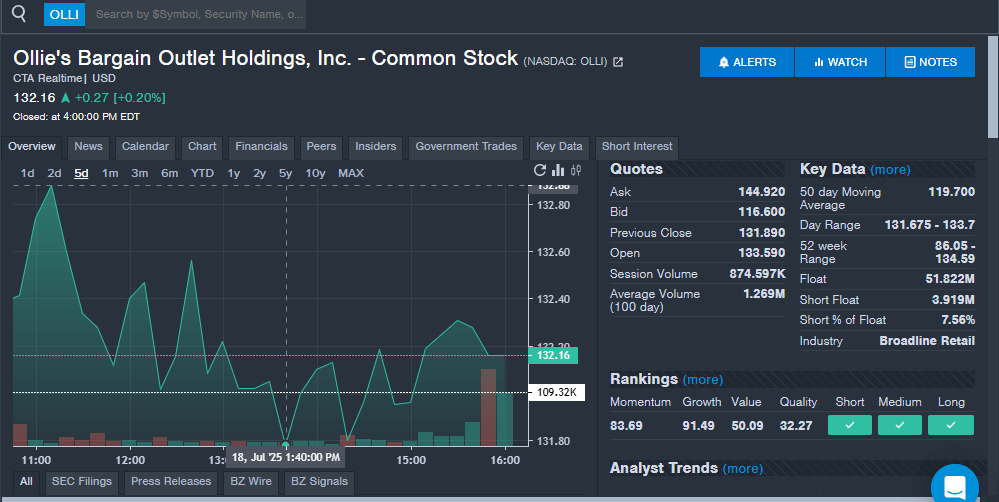This screenshot has height=502, width=999.
Task: Focus the symbol search input field
Action: click(196, 14)
